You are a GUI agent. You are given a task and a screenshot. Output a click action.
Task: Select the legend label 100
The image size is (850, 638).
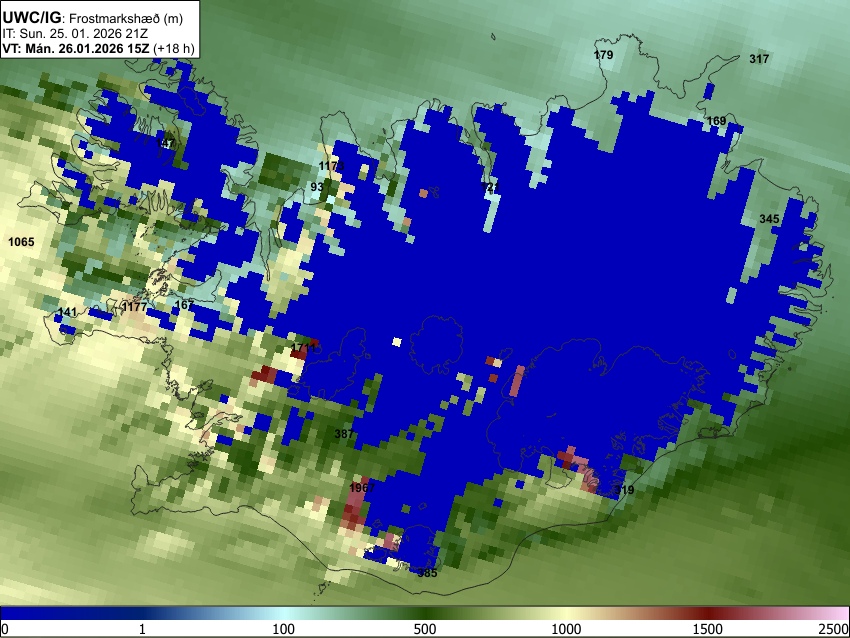point(284,629)
